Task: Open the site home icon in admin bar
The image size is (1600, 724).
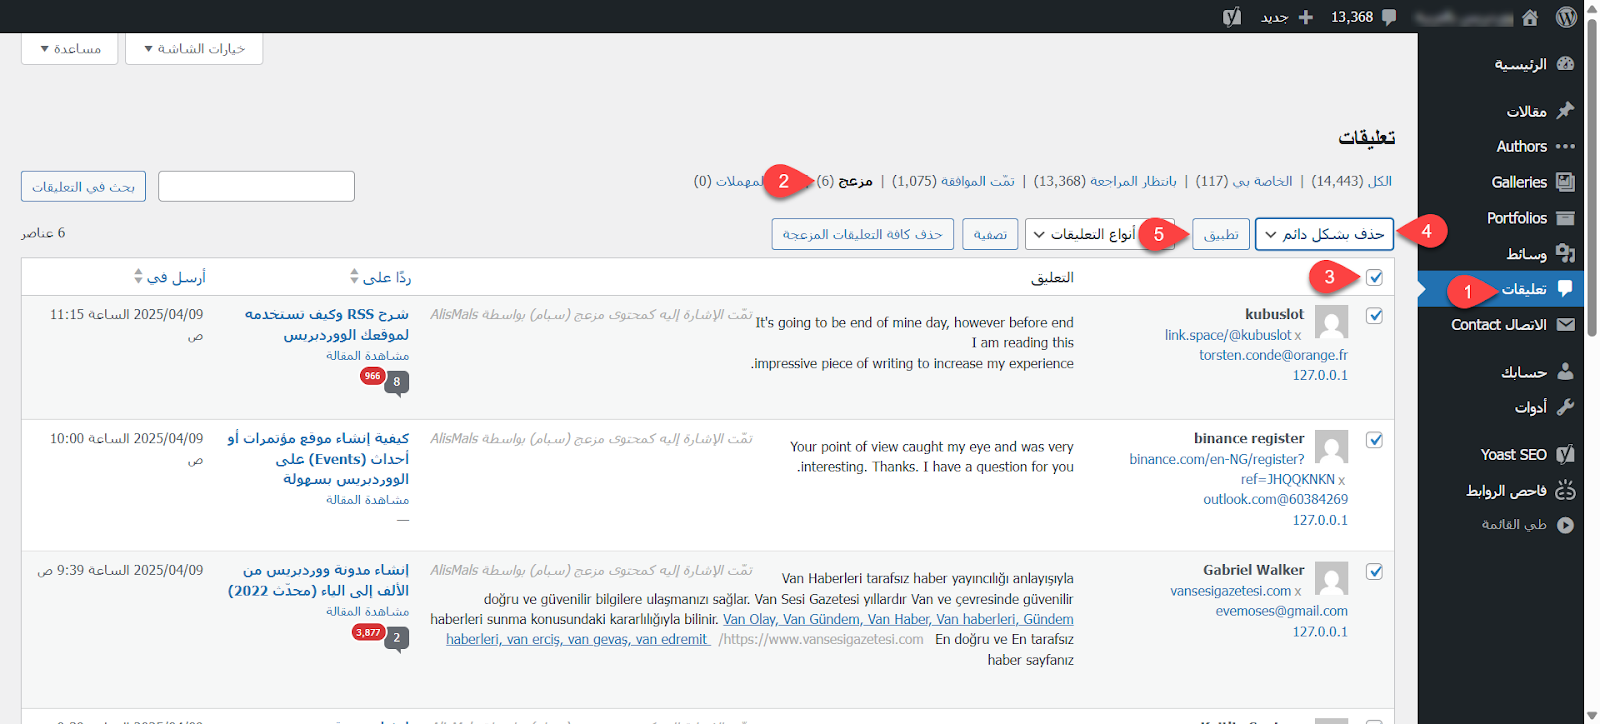Action: [1530, 17]
